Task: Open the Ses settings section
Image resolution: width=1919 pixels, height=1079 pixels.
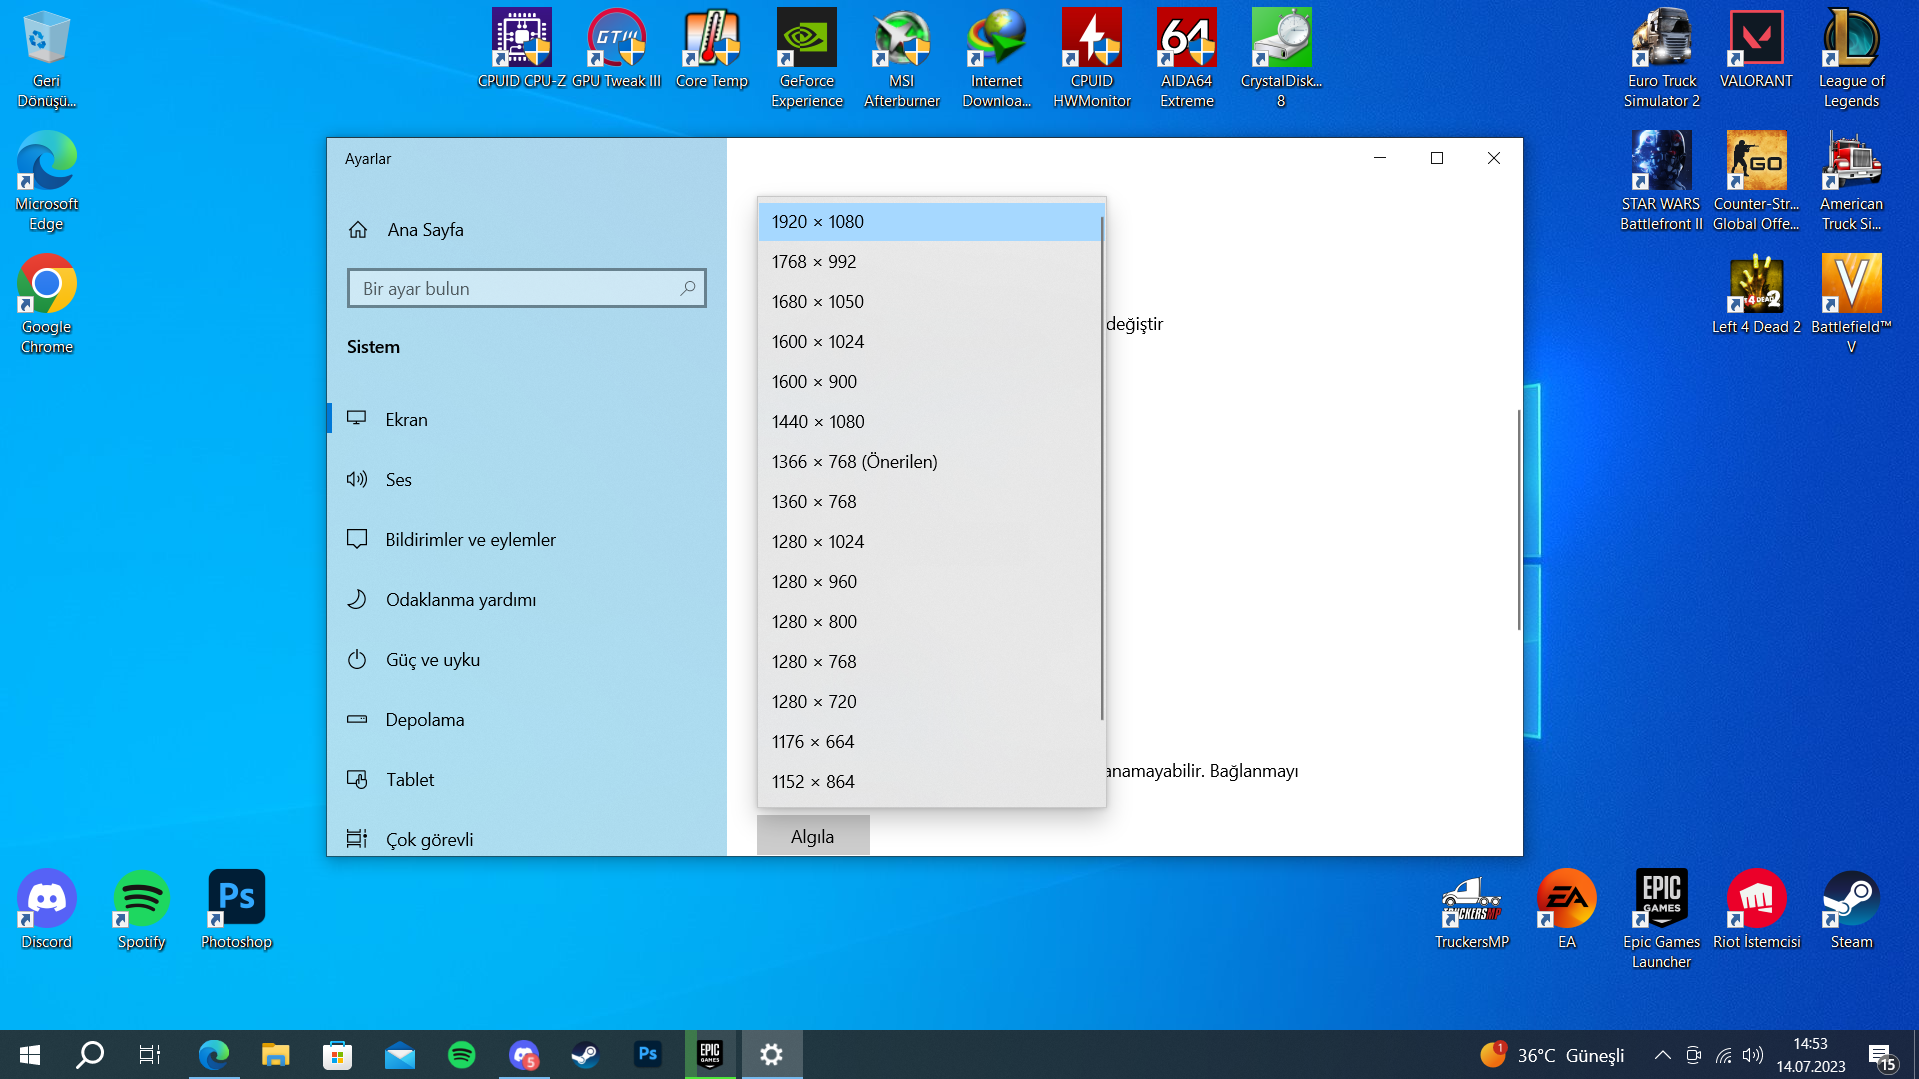Action: tap(398, 480)
